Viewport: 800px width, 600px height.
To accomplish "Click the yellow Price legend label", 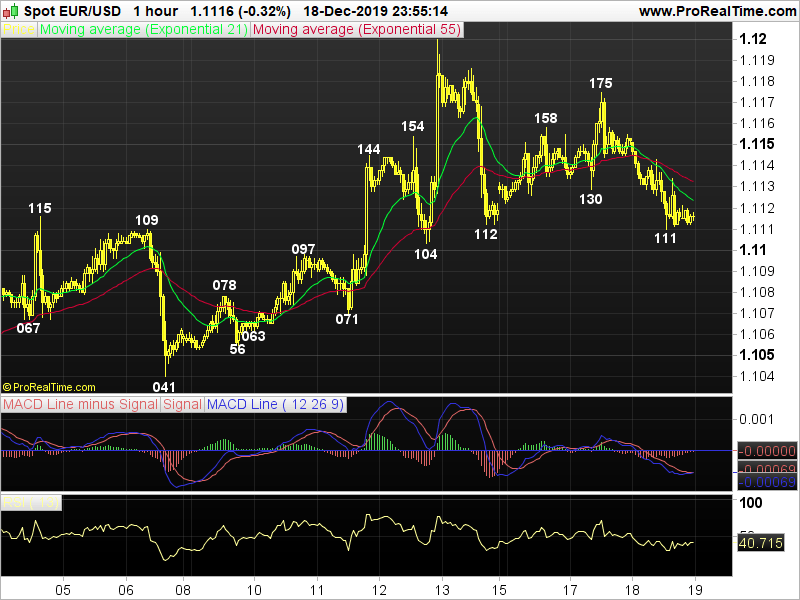I will pos(19,30).
